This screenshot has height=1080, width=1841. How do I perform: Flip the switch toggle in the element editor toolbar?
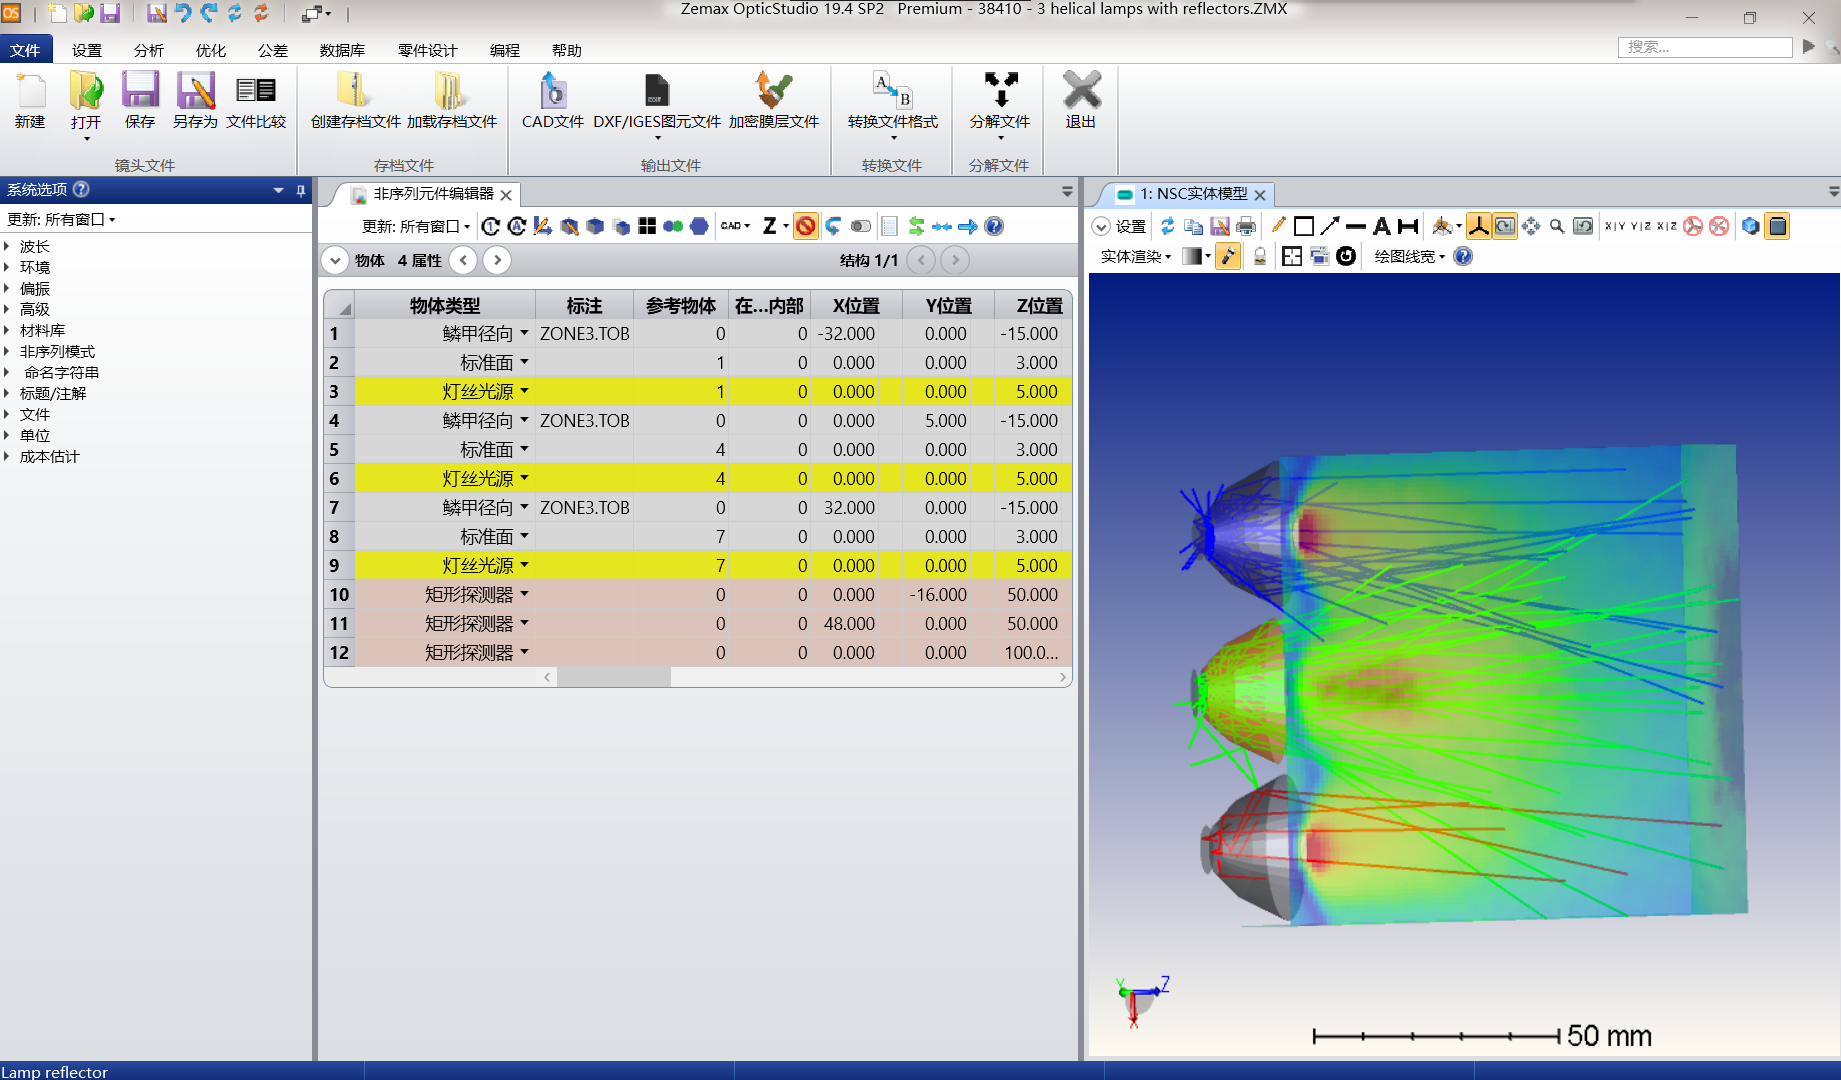pyautogui.click(x=859, y=226)
